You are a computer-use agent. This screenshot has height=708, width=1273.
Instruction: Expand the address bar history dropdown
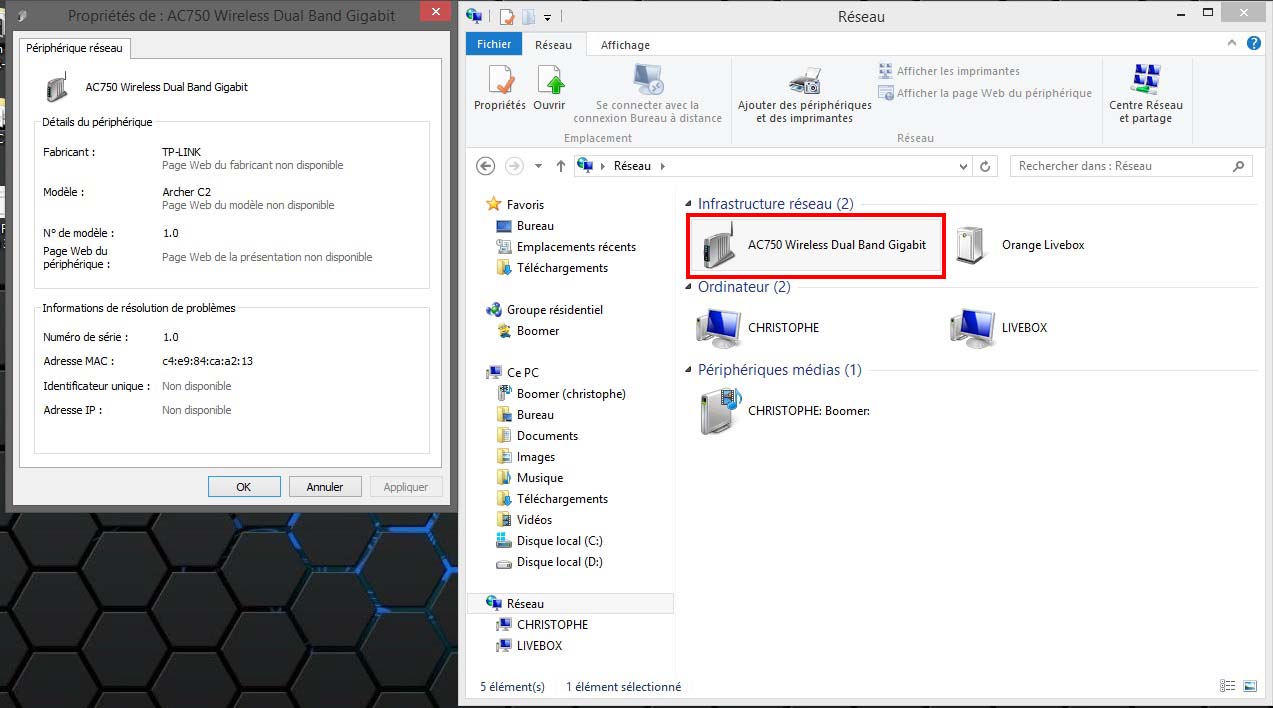[963, 166]
